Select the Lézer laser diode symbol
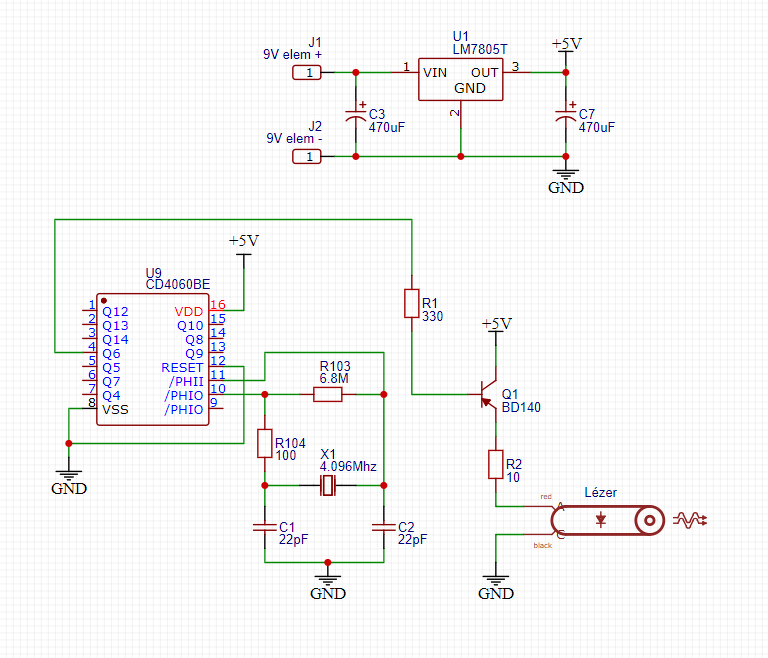The image size is (768, 658). (607, 520)
